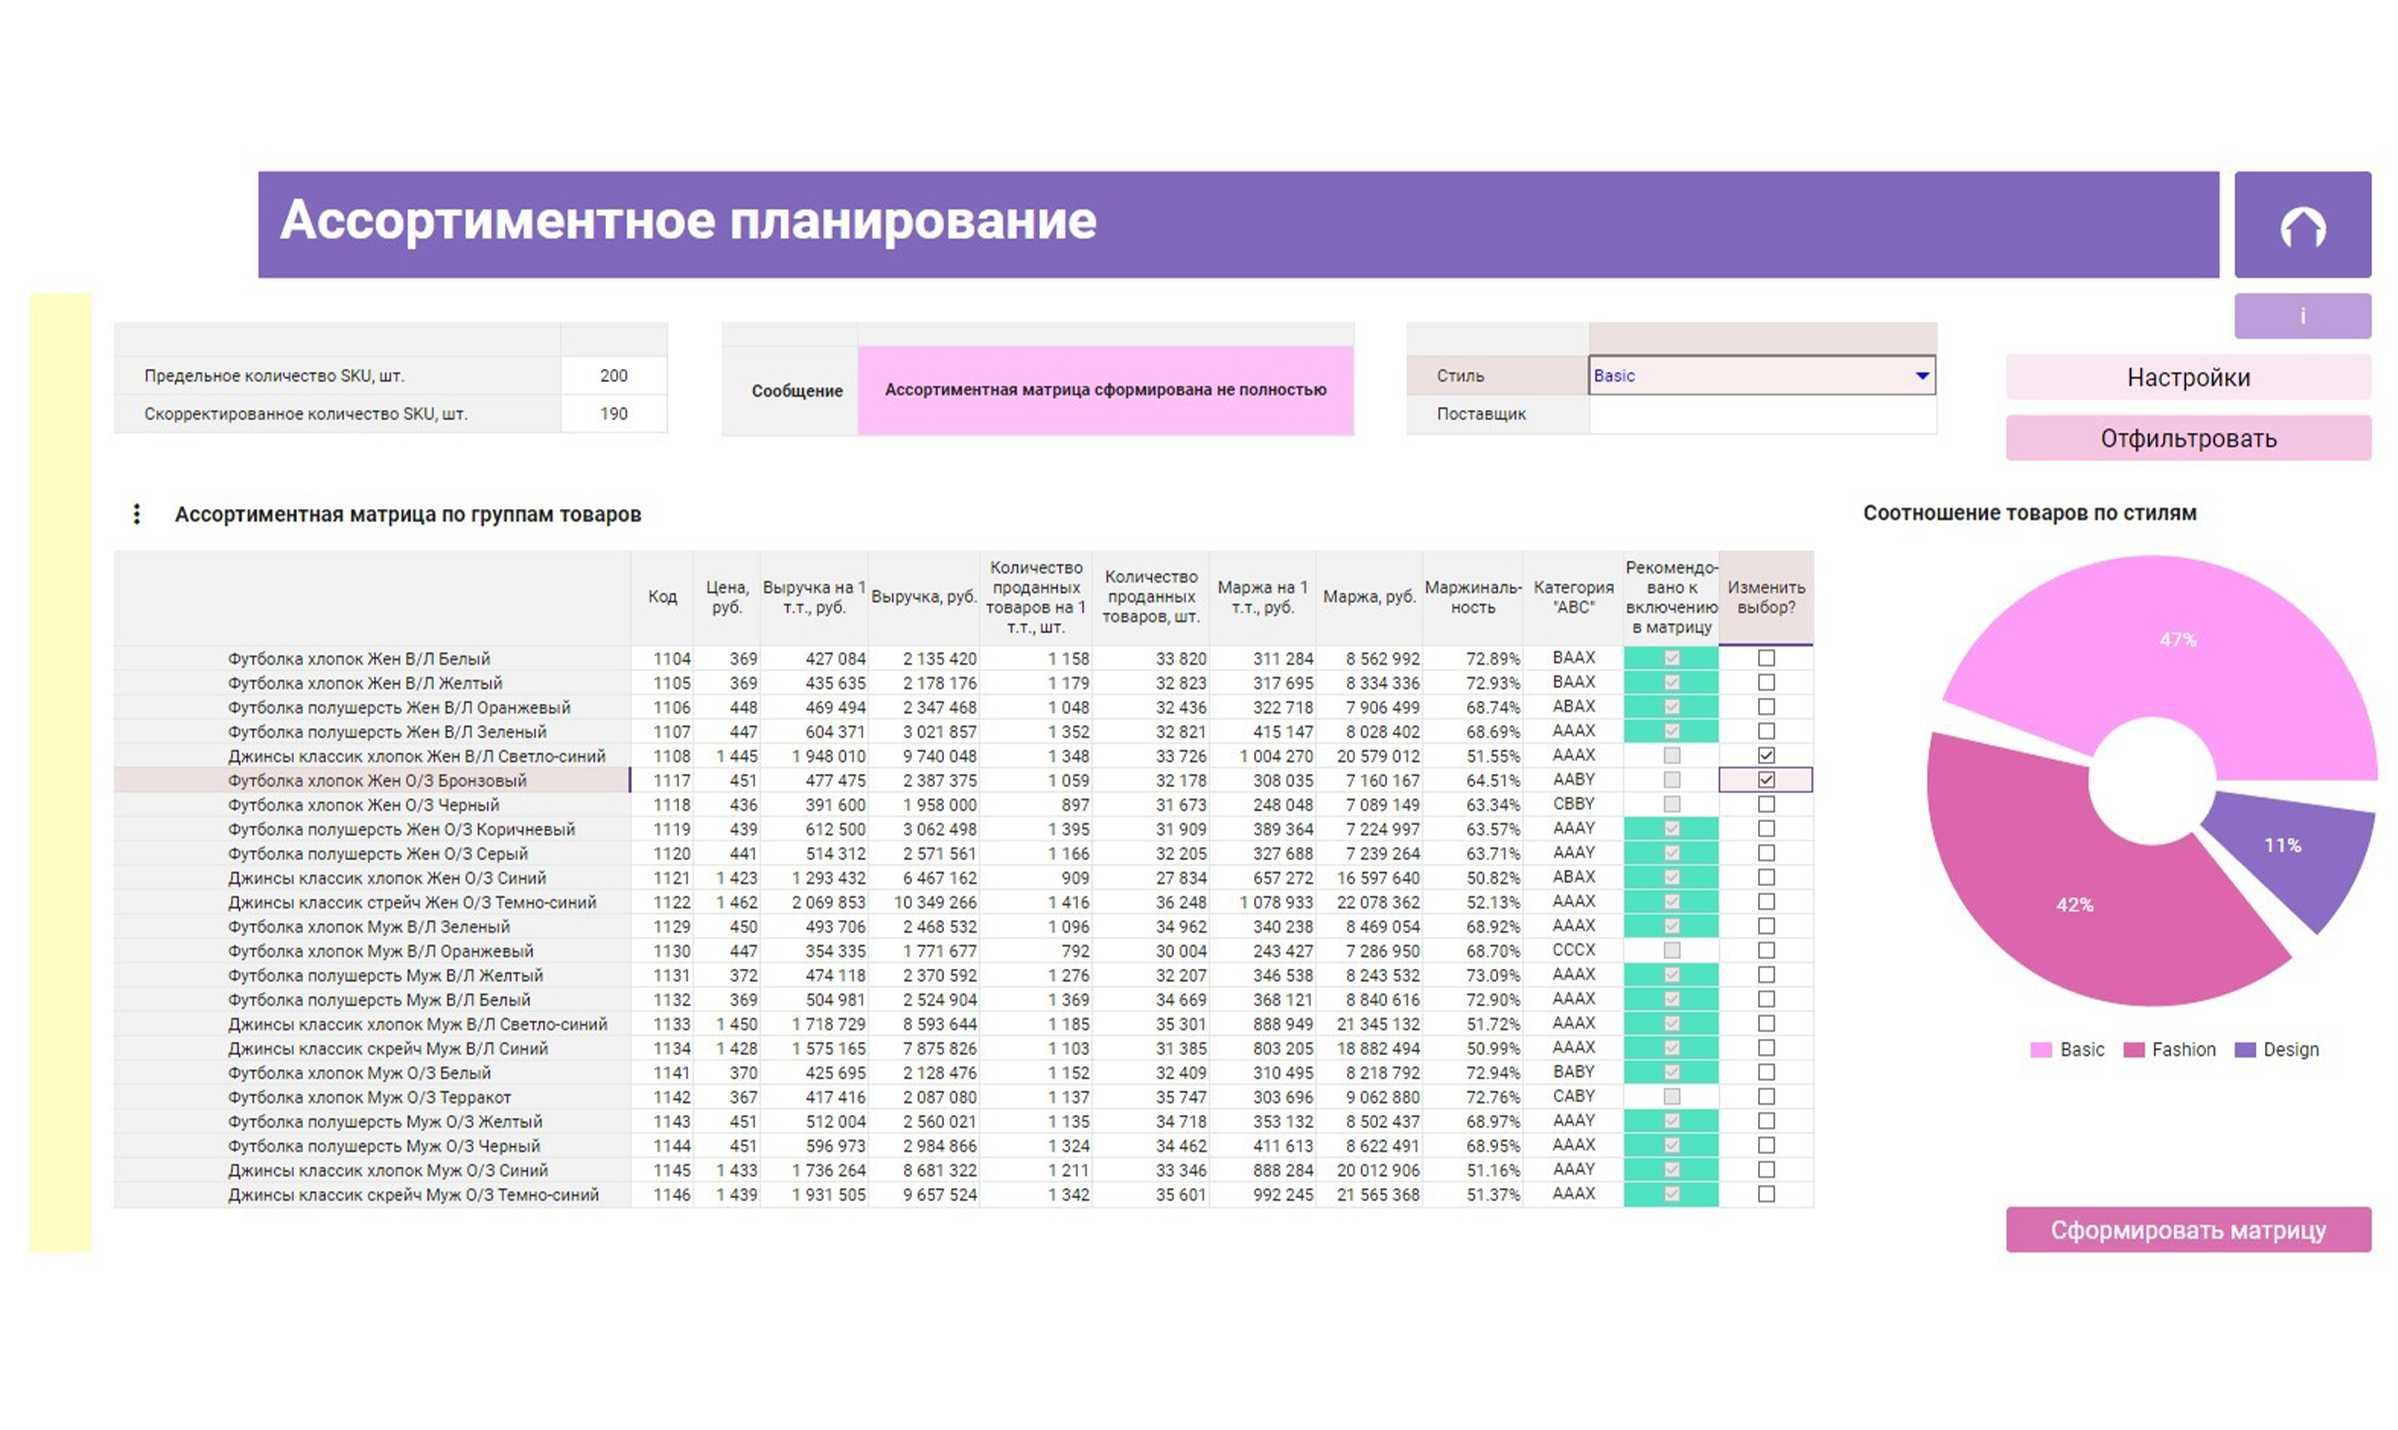Image resolution: width=2398 pixels, height=1430 pixels.
Task: Edit the Предельное количество SKU value 200
Action: 613,376
